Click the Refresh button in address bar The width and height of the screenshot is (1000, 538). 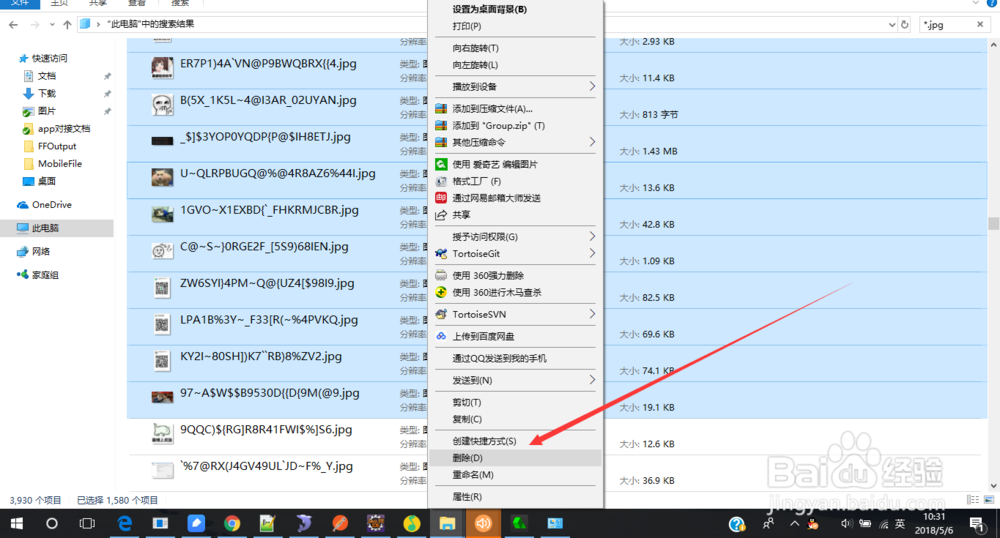click(x=904, y=25)
